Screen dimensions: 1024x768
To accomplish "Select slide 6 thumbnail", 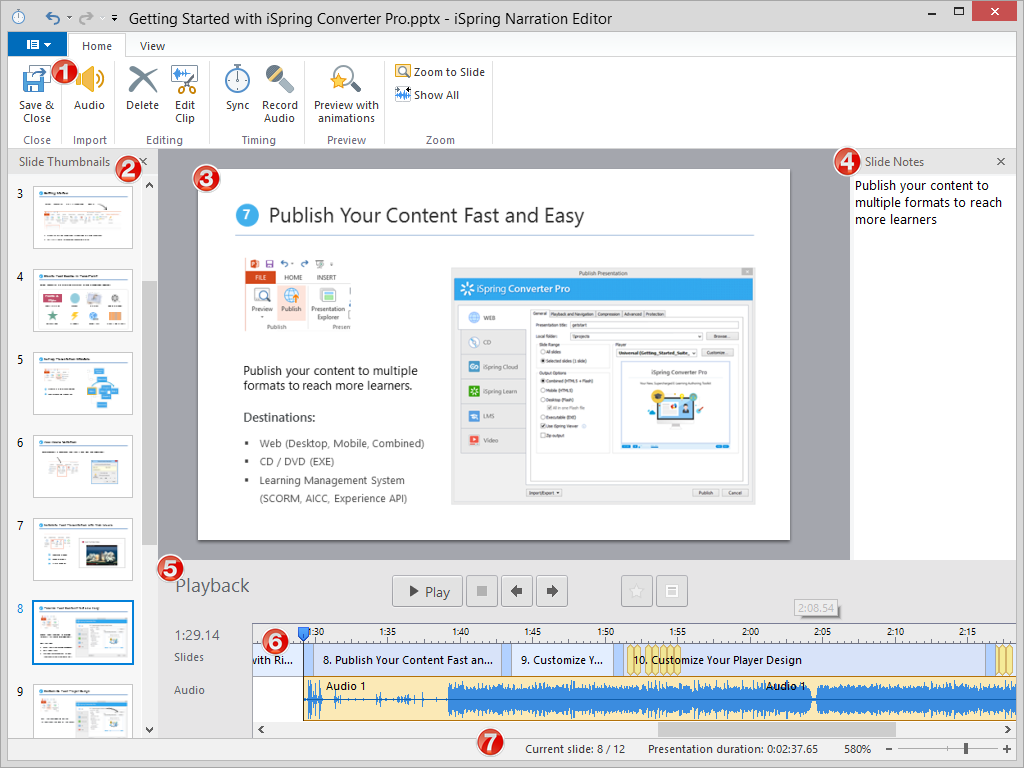I will (x=83, y=466).
